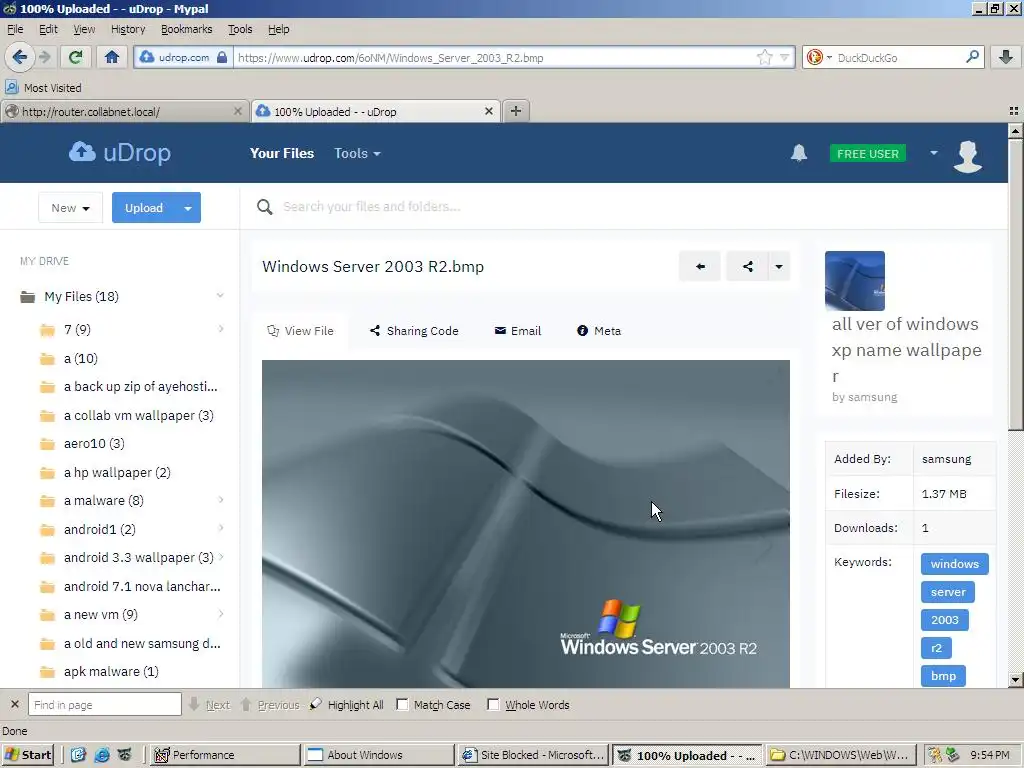Viewport: 1024px width, 768px height.
Task: Open the user avatar profile icon
Action: click(968, 156)
